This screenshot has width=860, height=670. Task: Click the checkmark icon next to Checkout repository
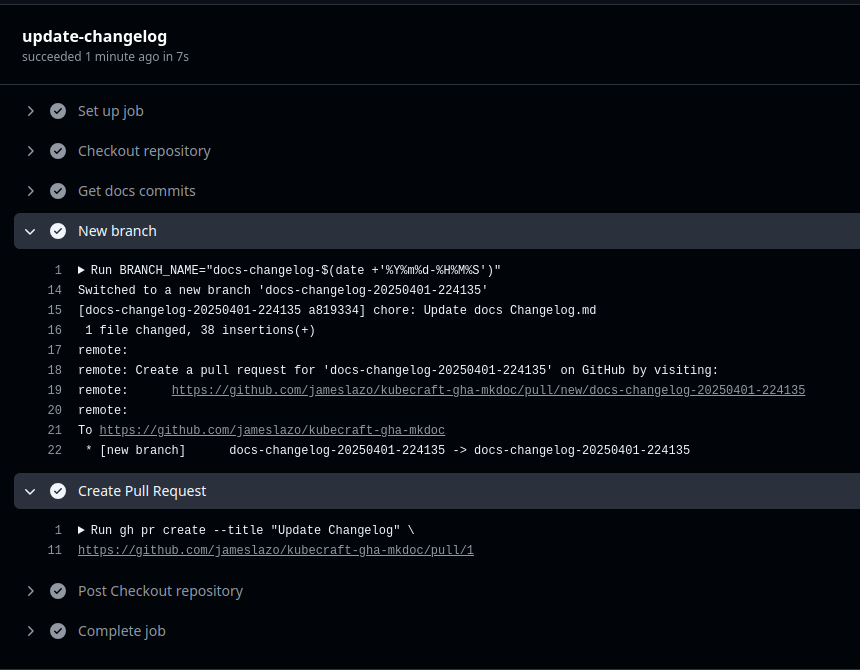58,151
